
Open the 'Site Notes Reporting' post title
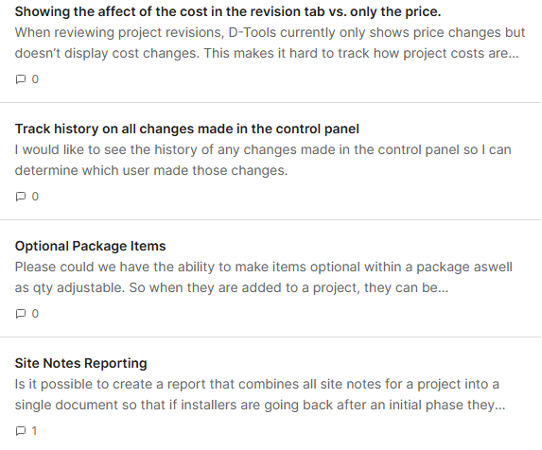tap(81, 363)
